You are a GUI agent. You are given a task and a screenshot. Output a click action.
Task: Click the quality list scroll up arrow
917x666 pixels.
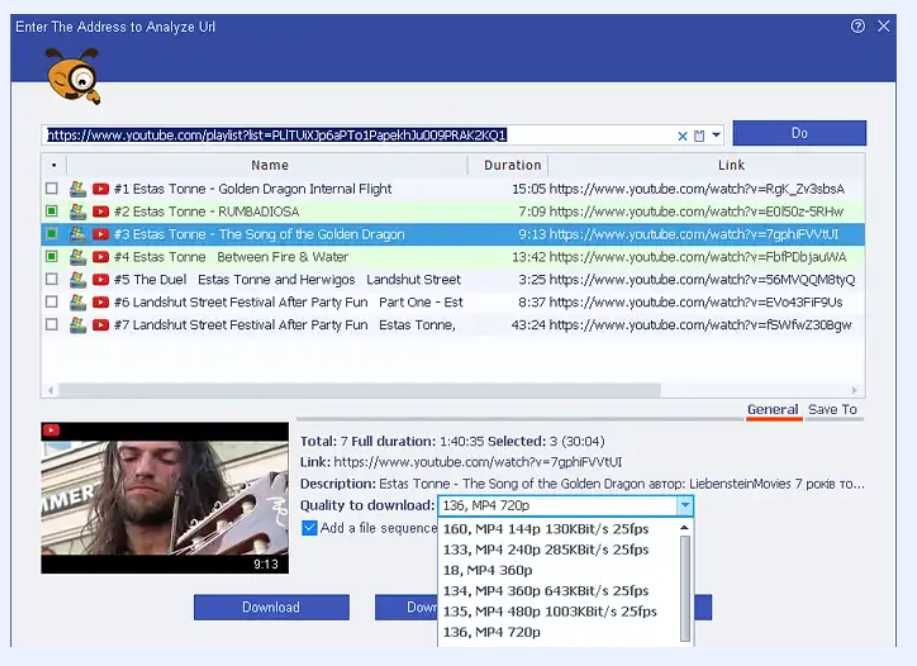point(685,527)
